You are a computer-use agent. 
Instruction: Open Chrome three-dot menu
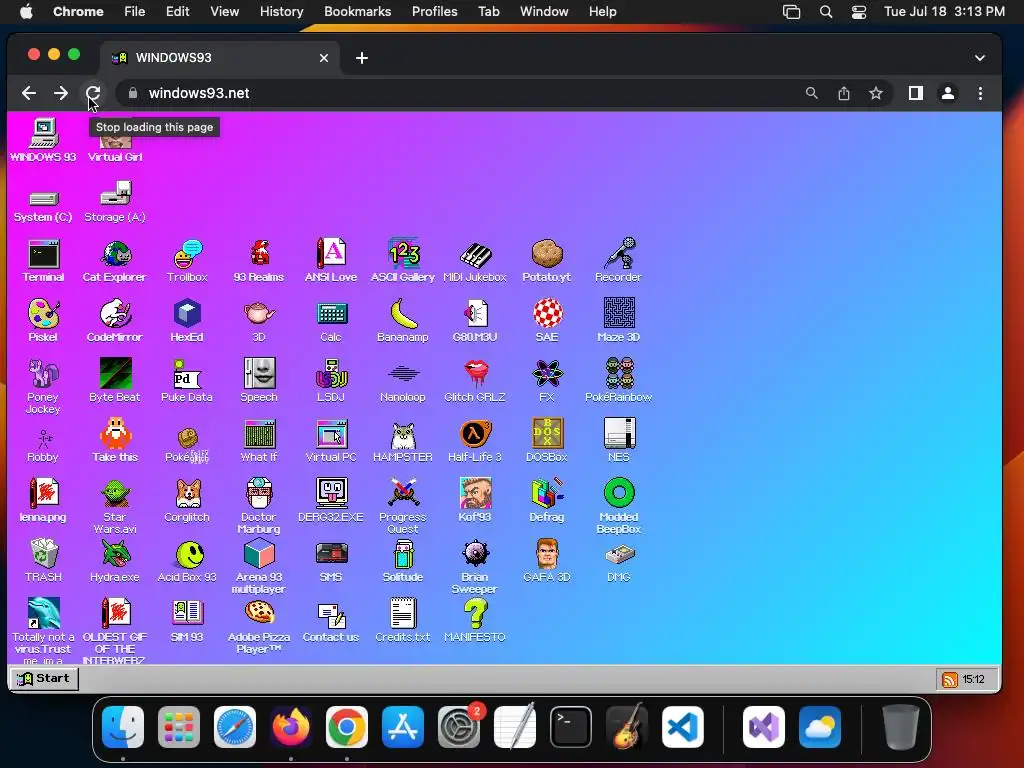(x=980, y=93)
